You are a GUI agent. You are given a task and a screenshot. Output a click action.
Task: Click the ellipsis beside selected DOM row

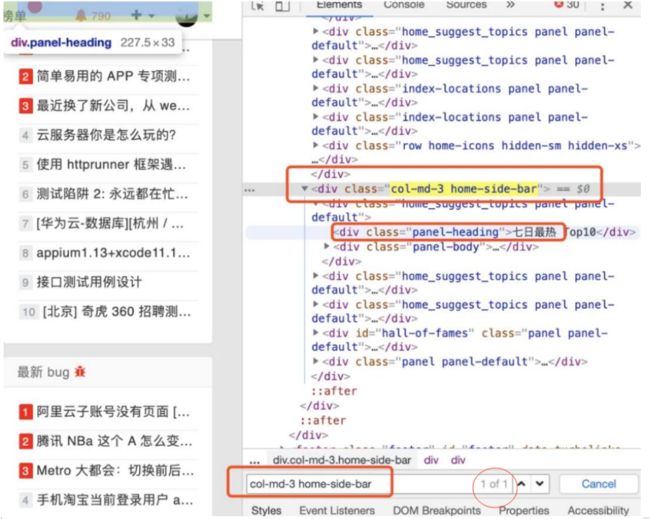[250, 190]
